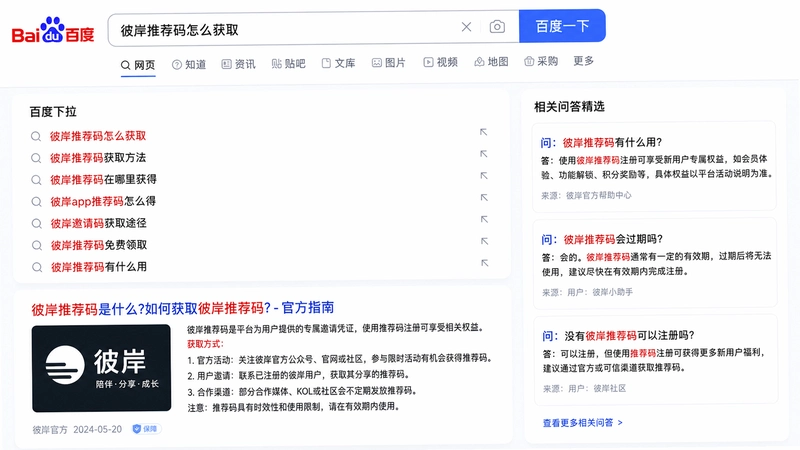Select suggestion 彼岸推荐码在哪里获得
The height and width of the screenshot is (450, 800).
click(x=104, y=180)
